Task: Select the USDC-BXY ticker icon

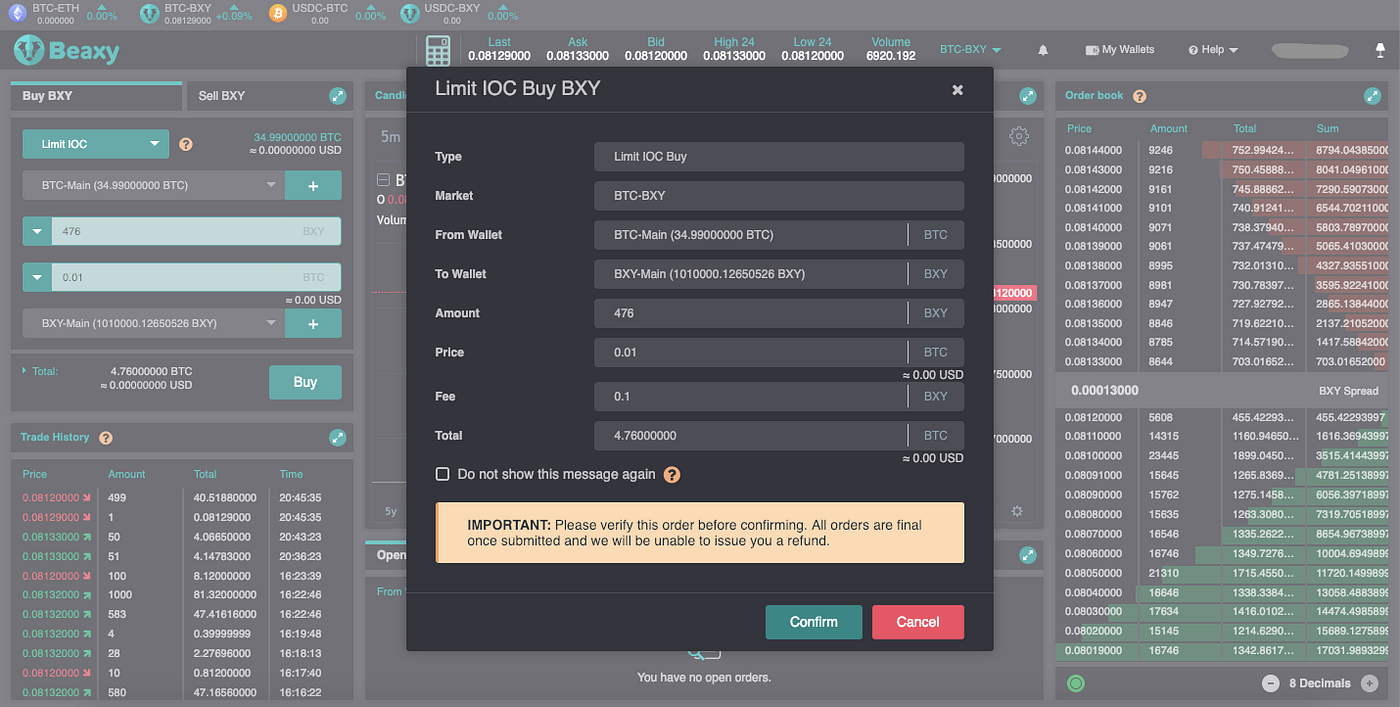Action: click(x=409, y=13)
